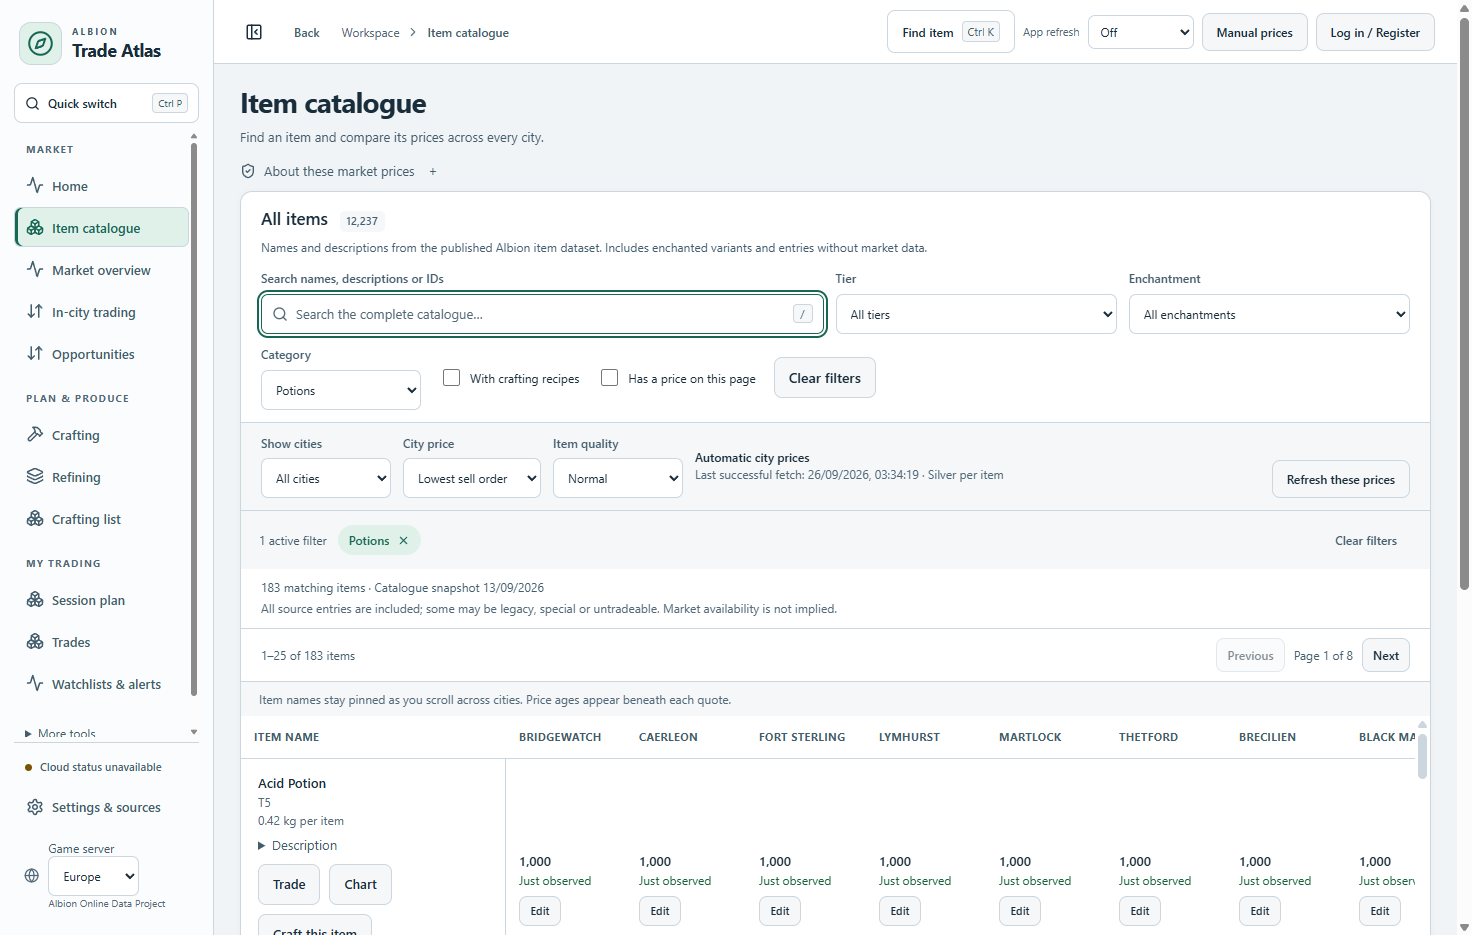Open the Chart for Acid Potion

360,884
